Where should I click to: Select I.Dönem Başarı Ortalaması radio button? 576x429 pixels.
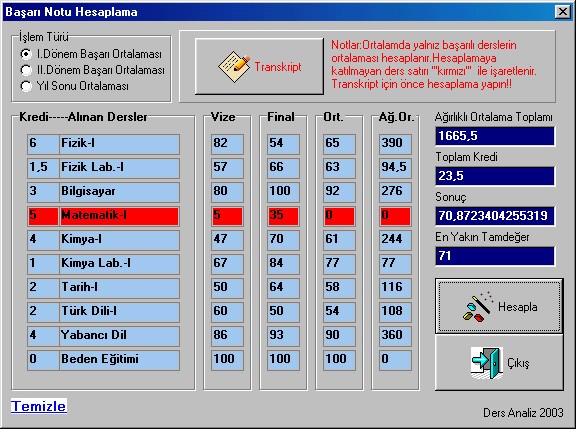26,54
